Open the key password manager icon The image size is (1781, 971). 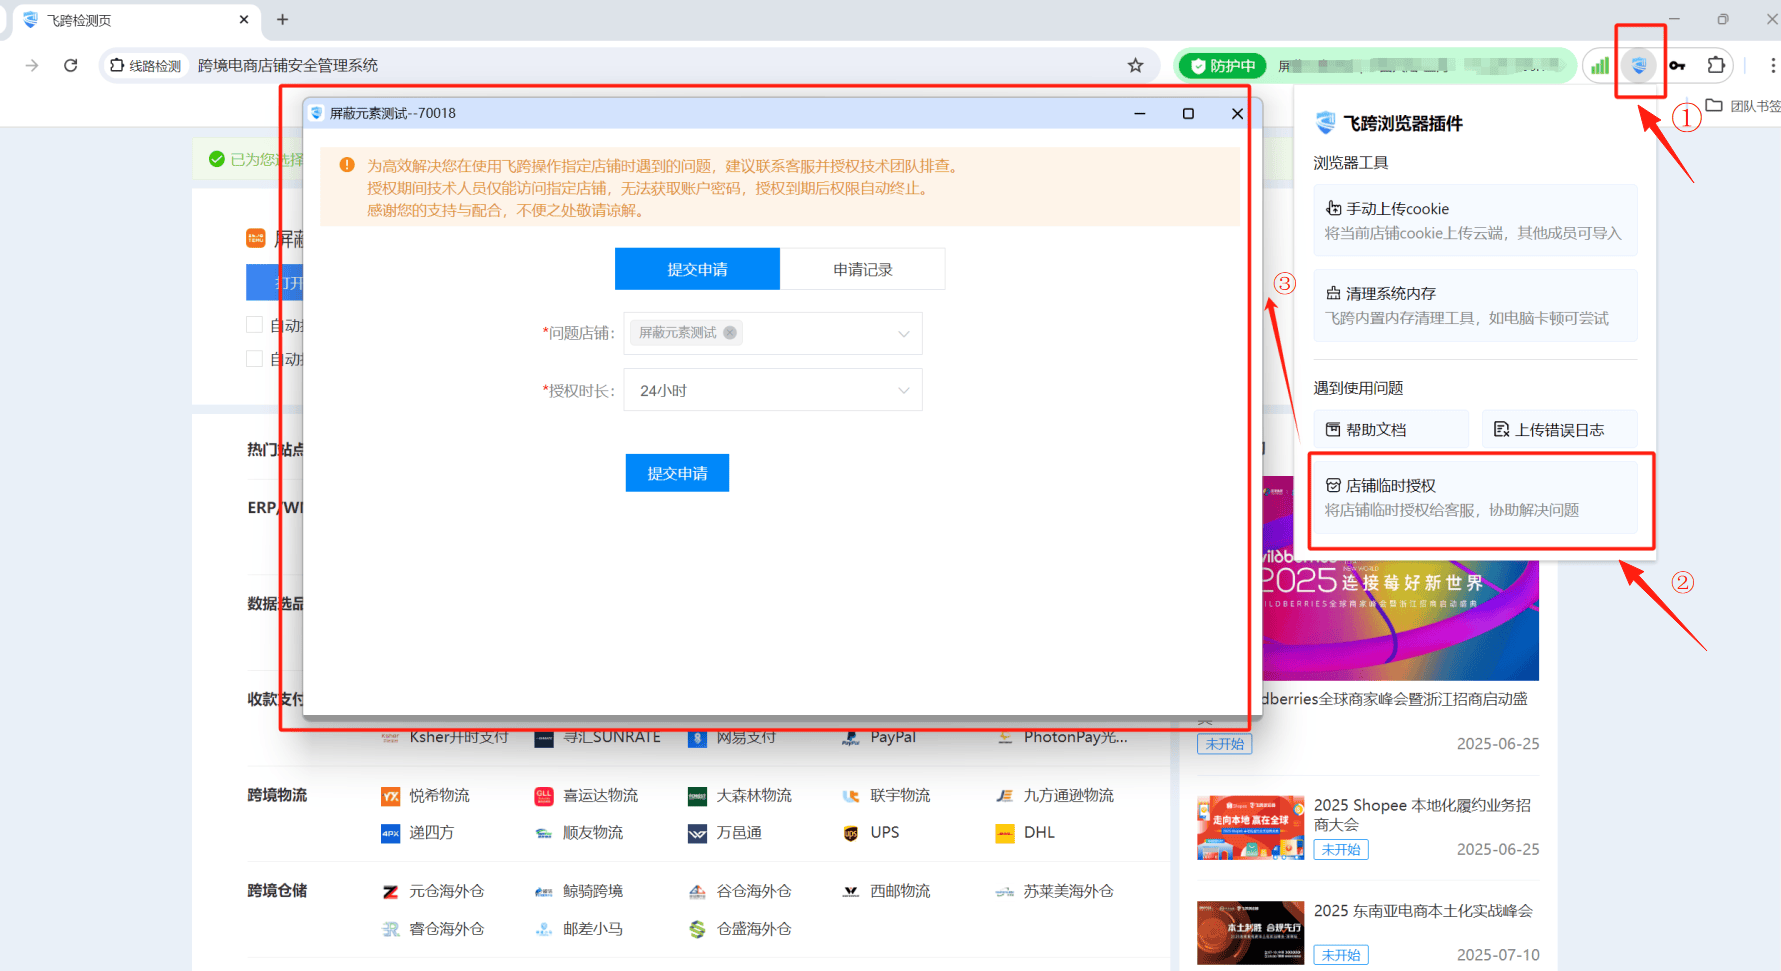(1677, 66)
